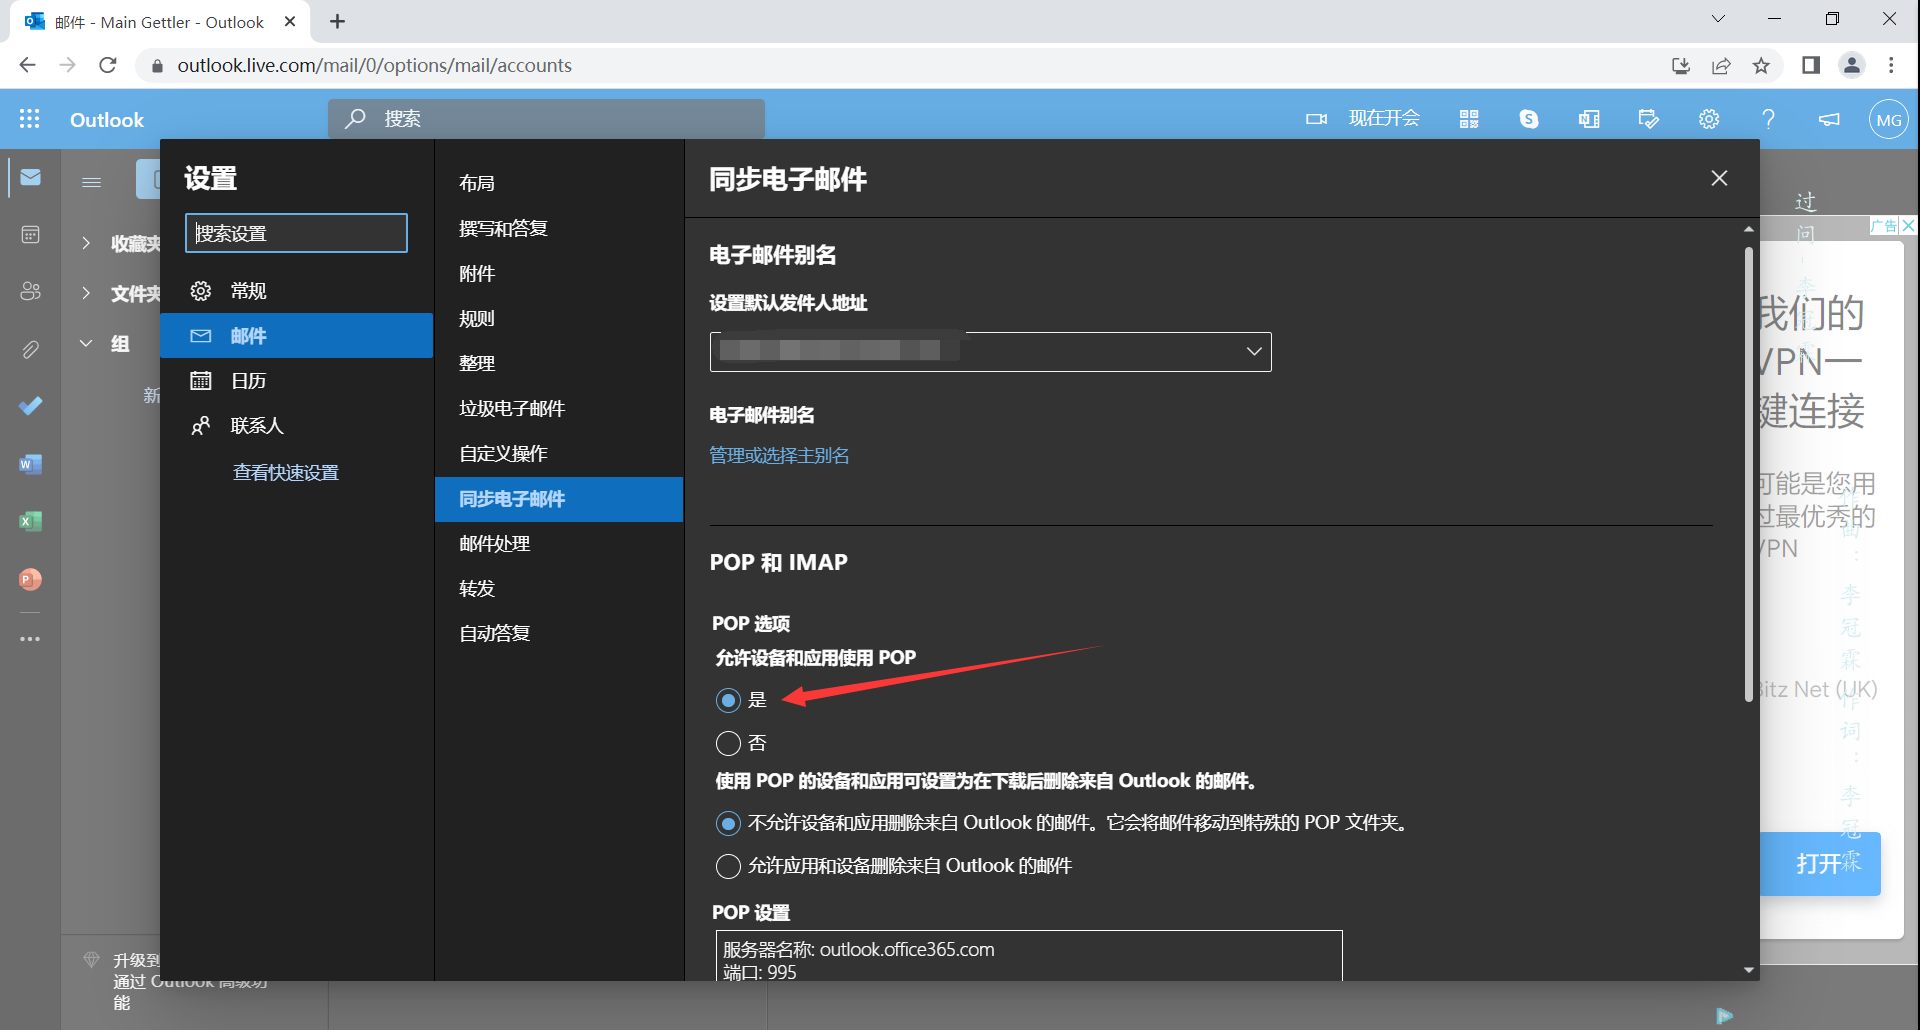This screenshot has height=1030, width=1920.
Task: Open 整理 mail settings
Action: tap(559, 363)
